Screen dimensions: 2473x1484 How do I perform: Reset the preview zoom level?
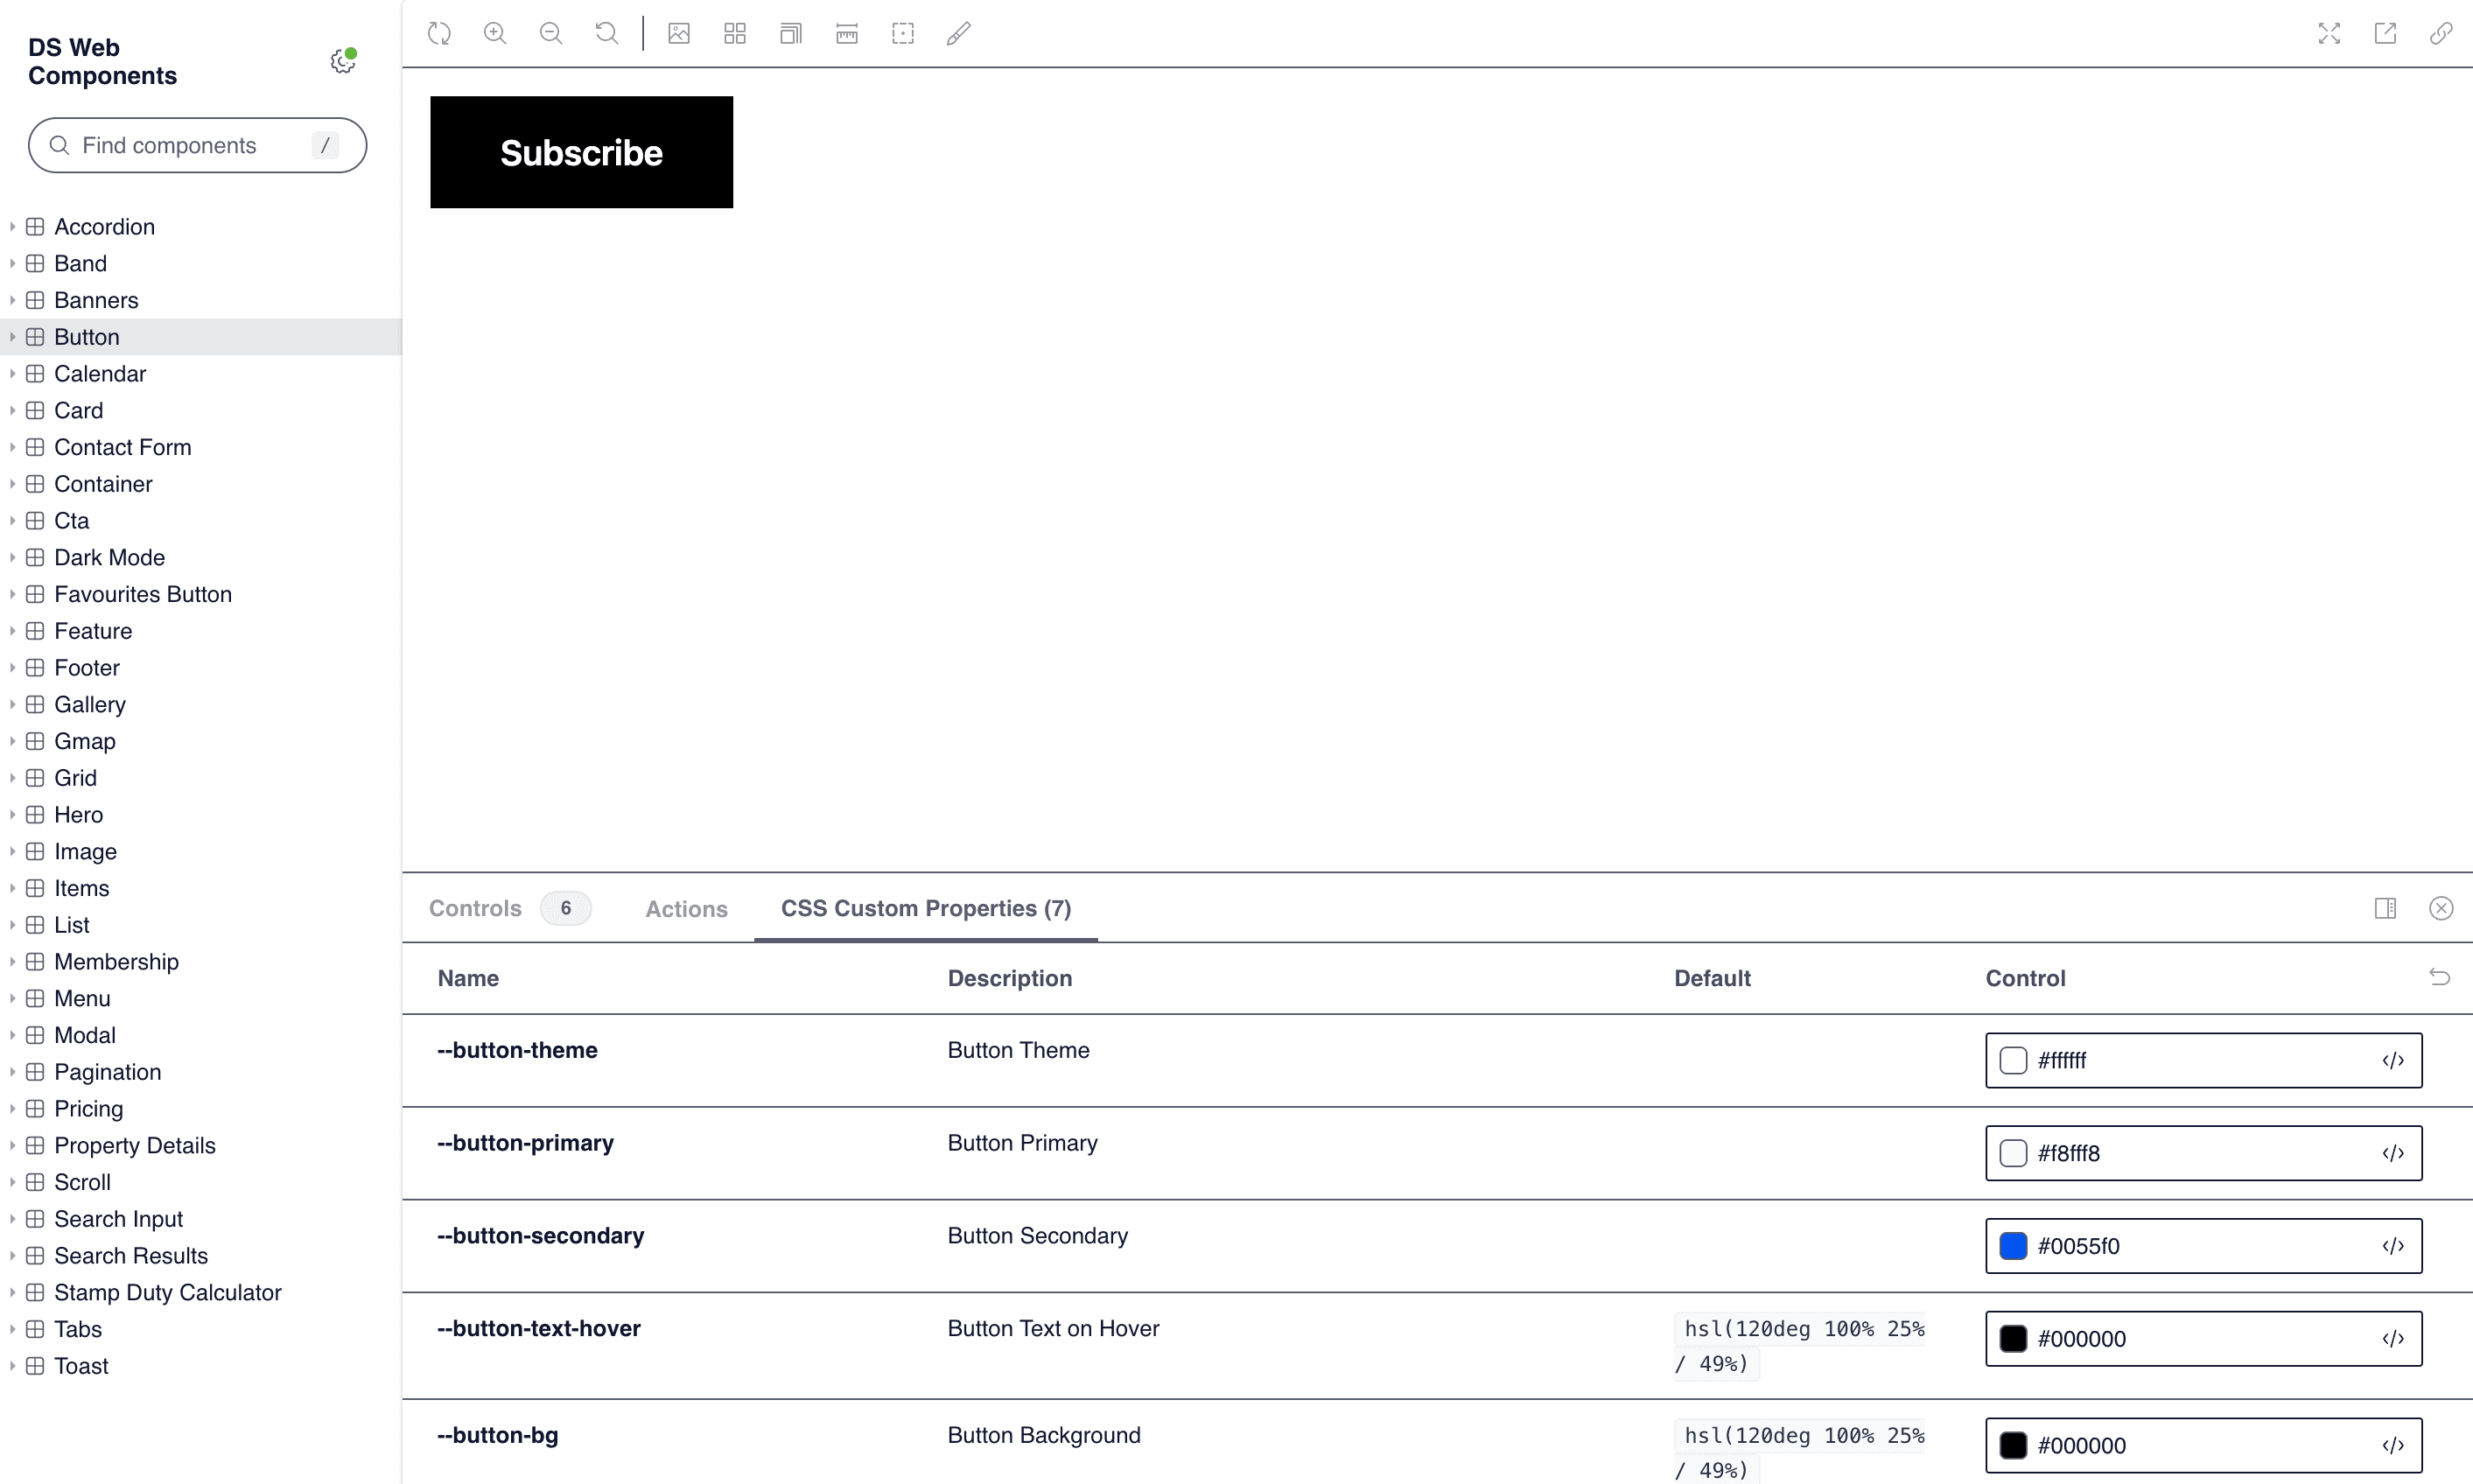(607, 33)
